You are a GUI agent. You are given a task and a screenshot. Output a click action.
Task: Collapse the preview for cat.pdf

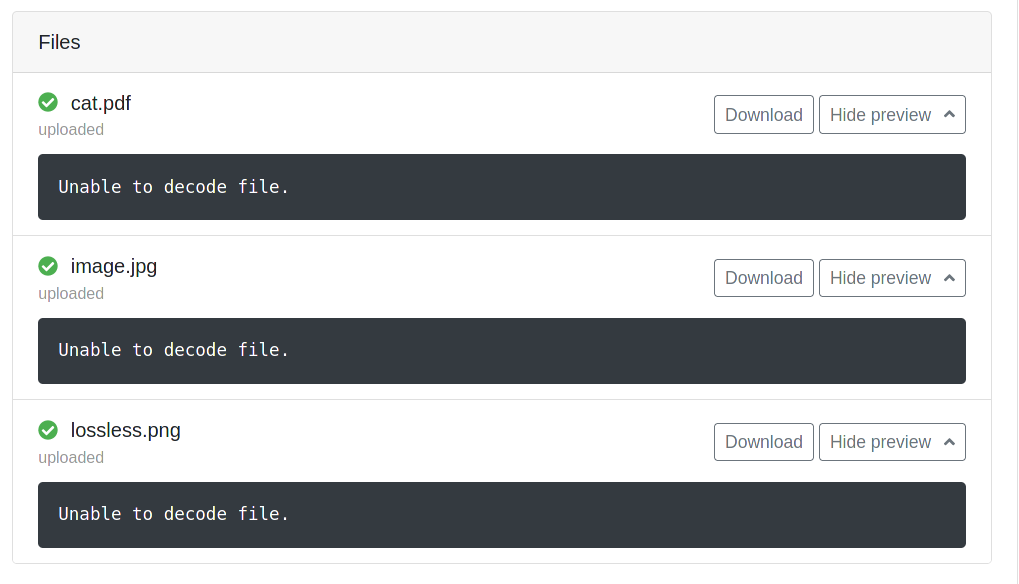pyautogui.click(x=890, y=114)
